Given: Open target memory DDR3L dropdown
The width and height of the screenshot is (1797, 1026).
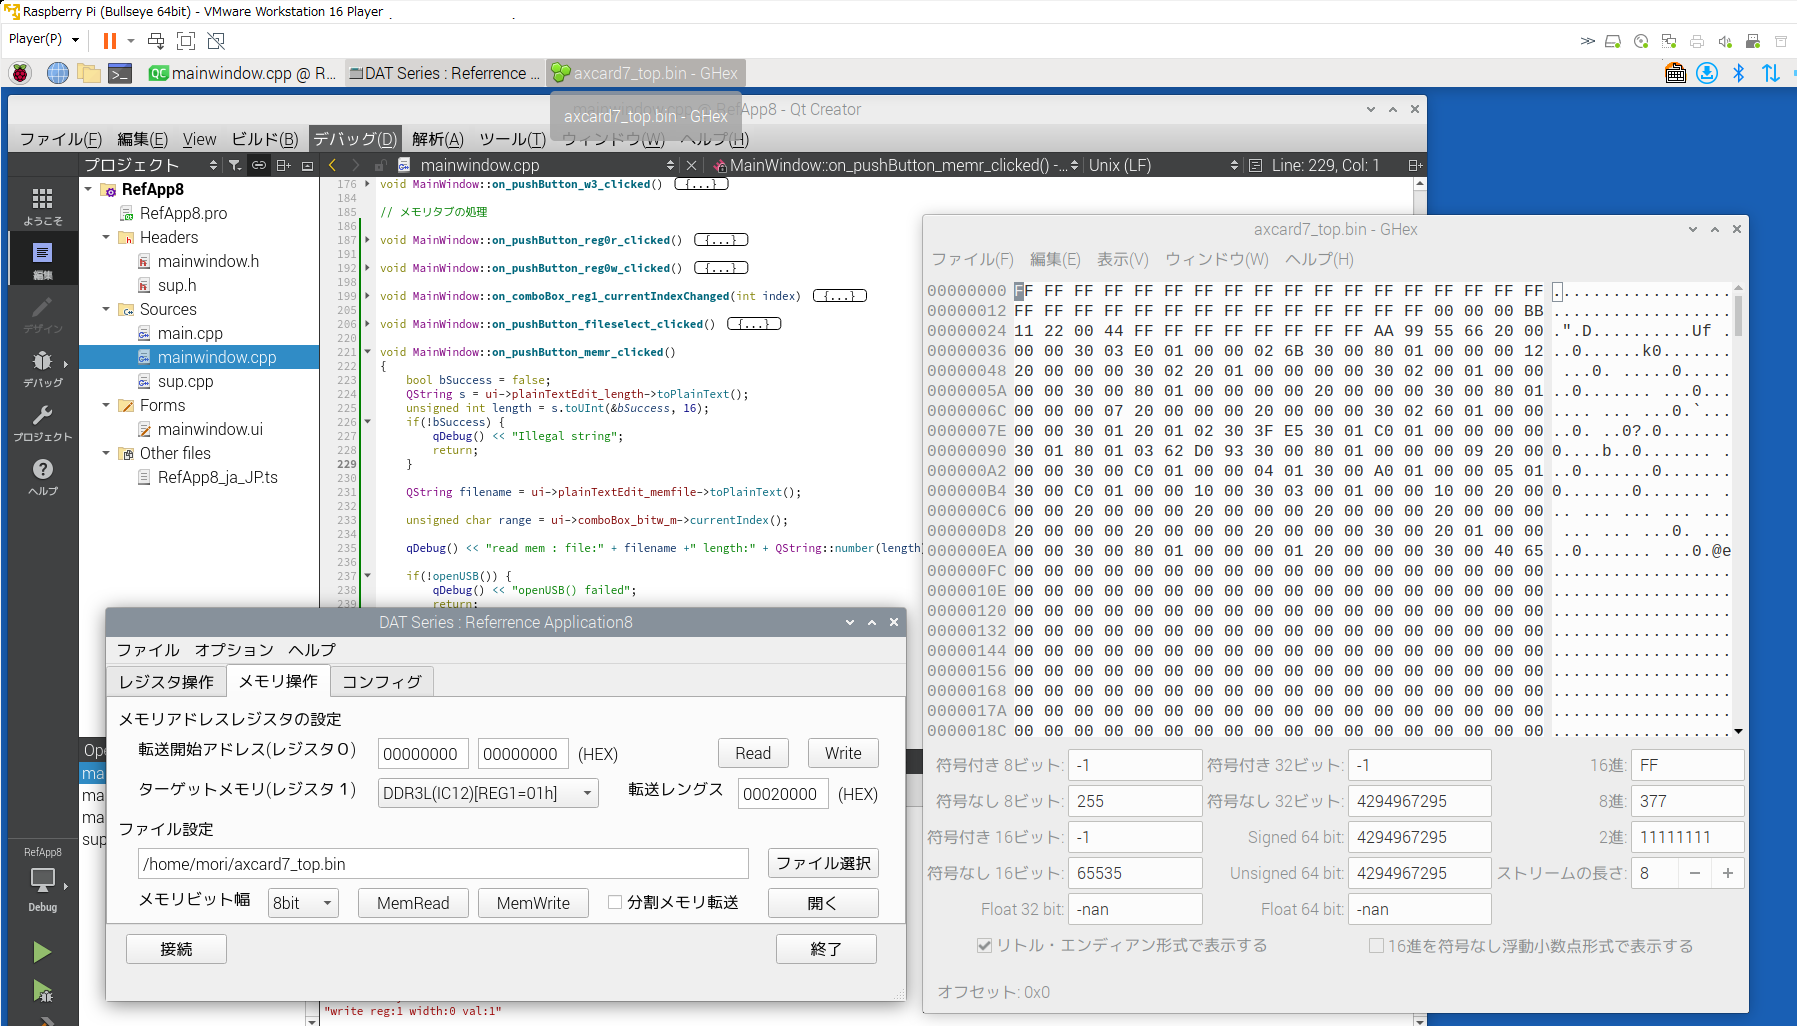Looking at the screenshot, I should point(488,793).
